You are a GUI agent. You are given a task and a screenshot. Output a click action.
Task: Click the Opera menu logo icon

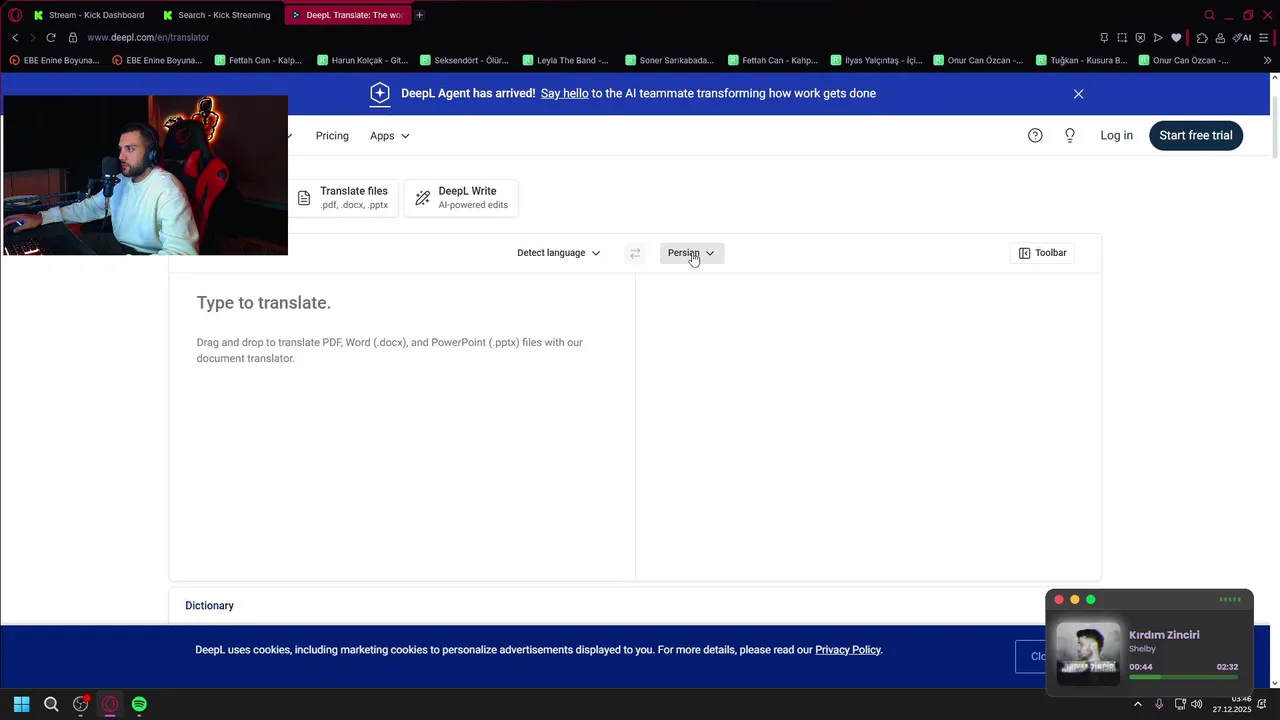pyautogui.click(x=15, y=15)
